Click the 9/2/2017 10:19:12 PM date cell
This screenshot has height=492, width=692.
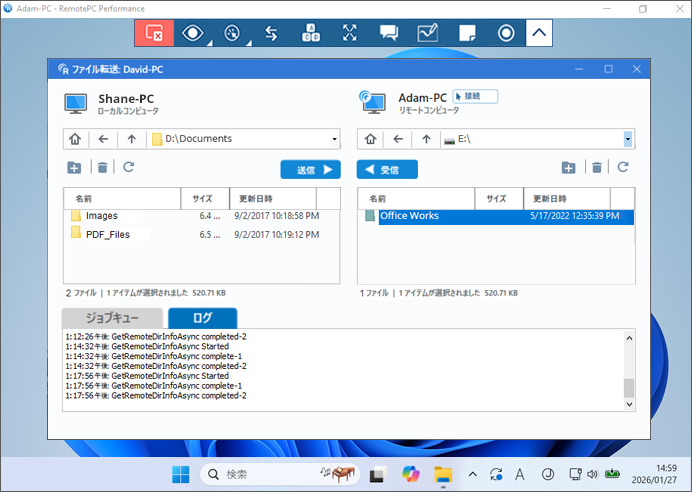pyautogui.click(x=277, y=235)
